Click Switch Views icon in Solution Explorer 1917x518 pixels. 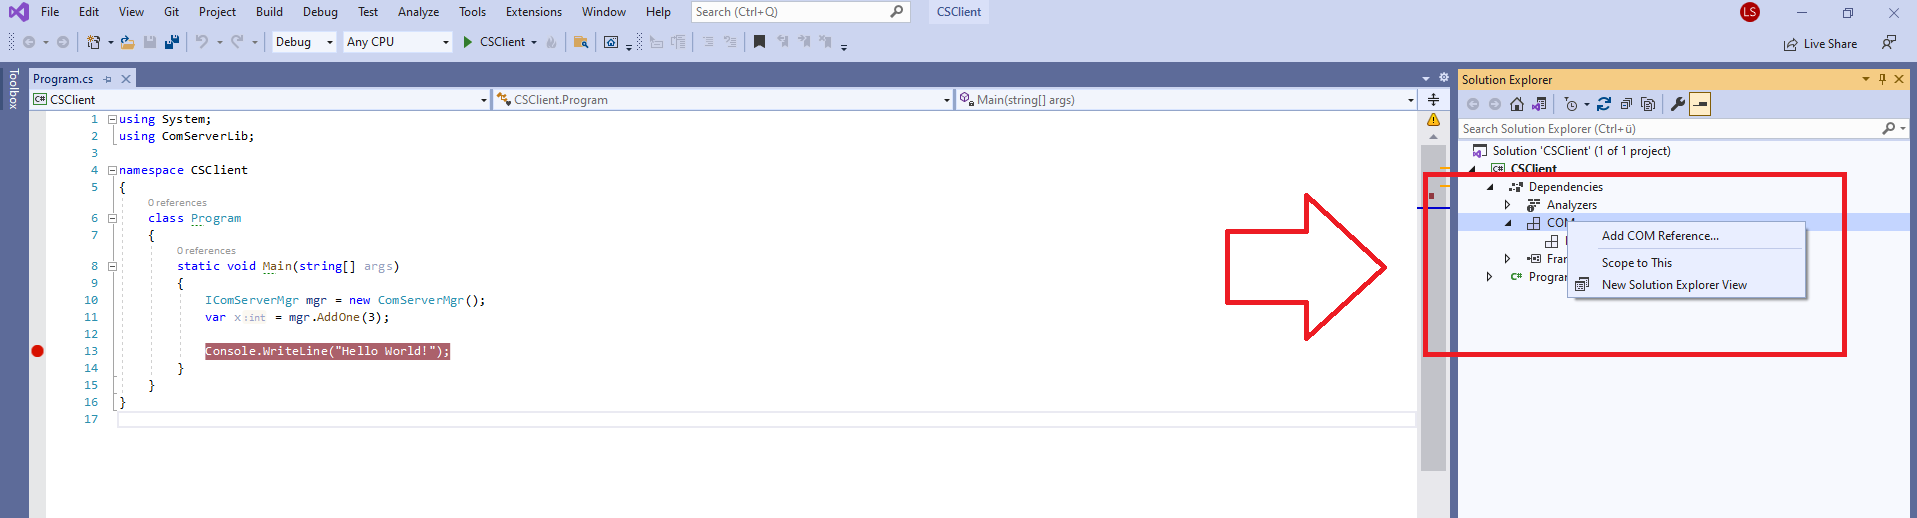point(1539,104)
